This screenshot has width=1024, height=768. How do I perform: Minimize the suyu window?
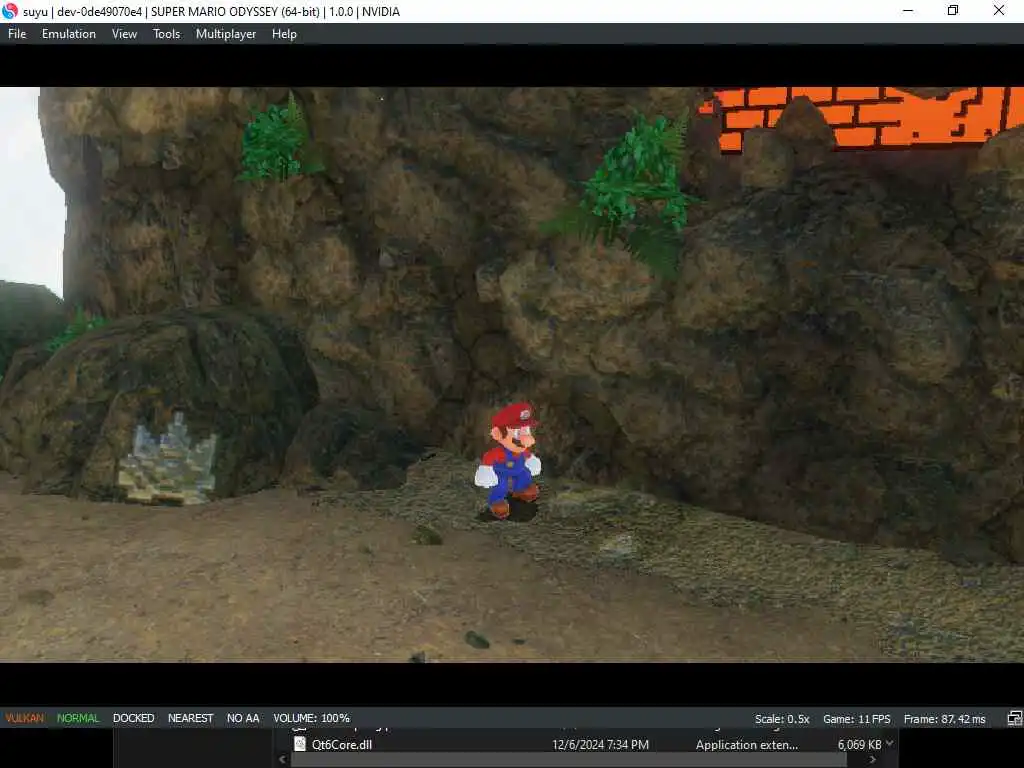908,11
